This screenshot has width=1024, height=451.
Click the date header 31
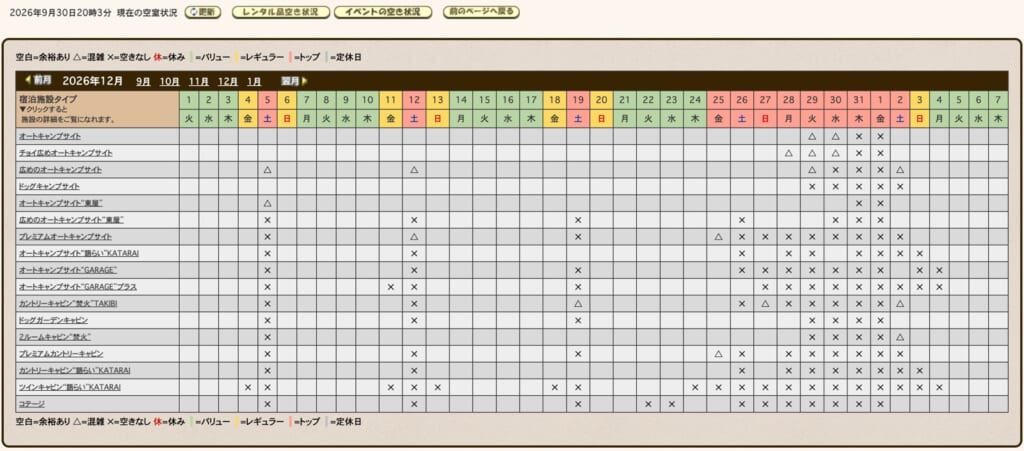(x=859, y=100)
